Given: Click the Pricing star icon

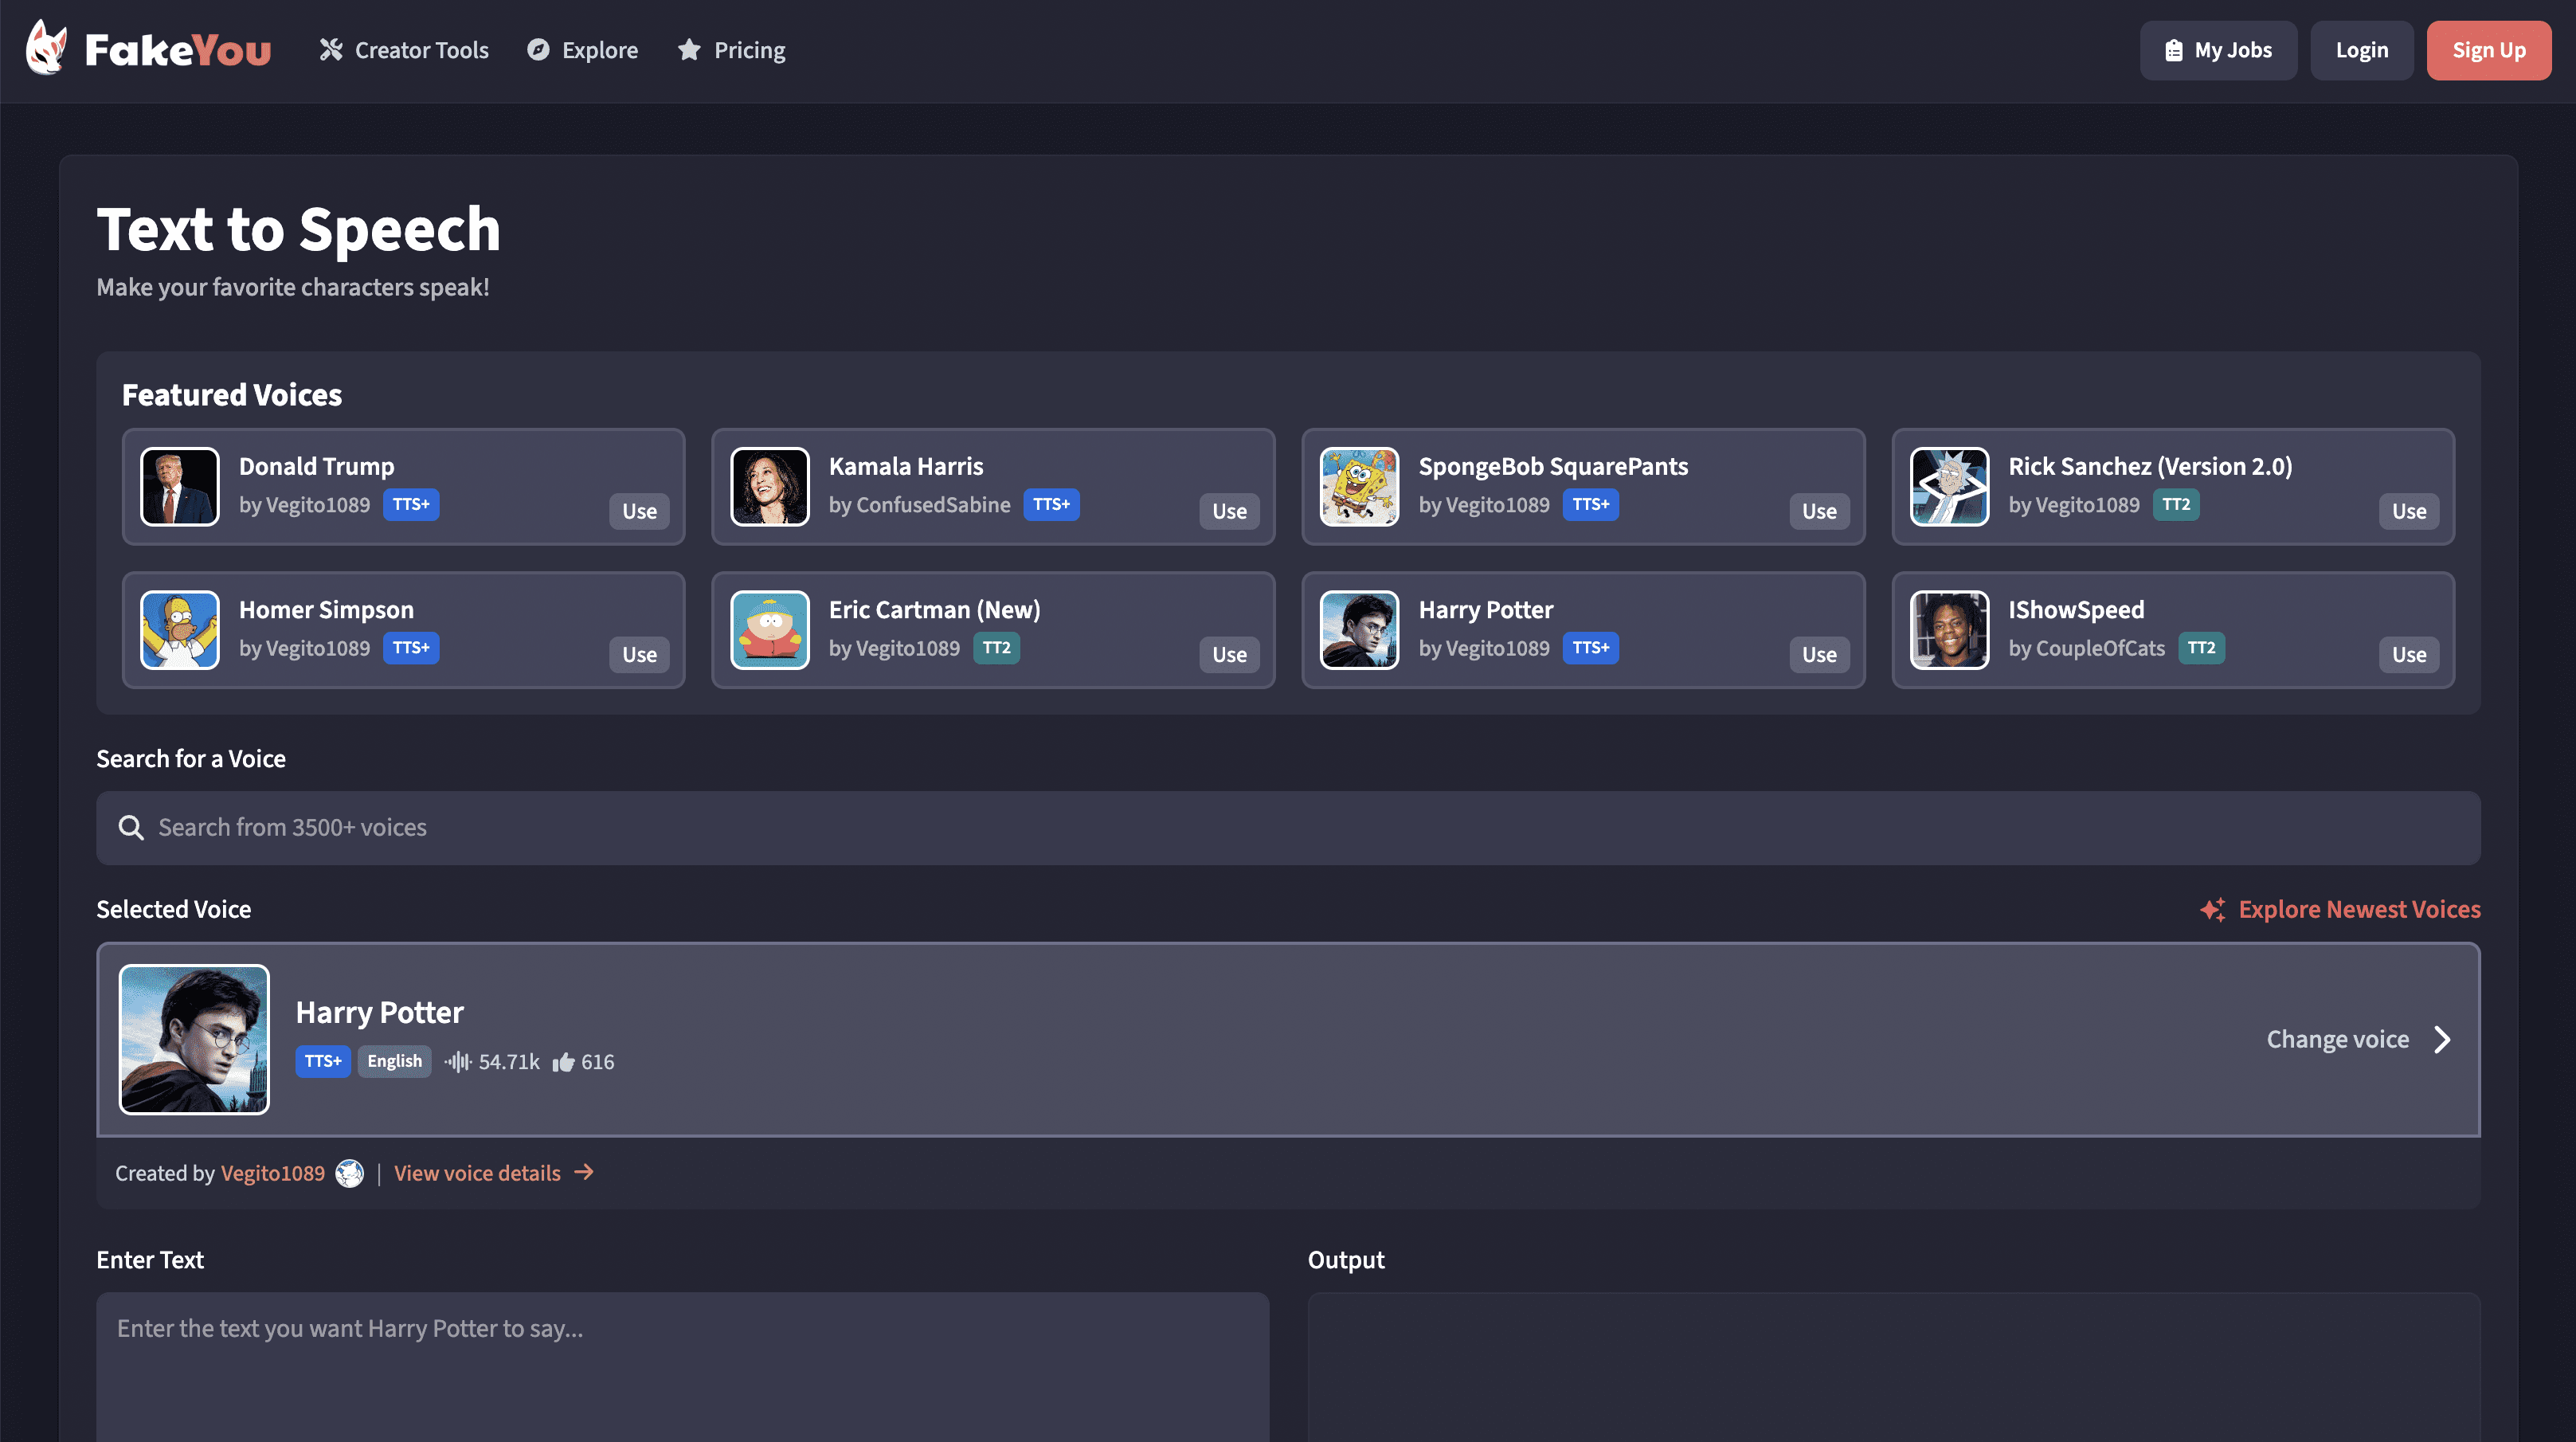Looking at the screenshot, I should click(x=689, y=50).
